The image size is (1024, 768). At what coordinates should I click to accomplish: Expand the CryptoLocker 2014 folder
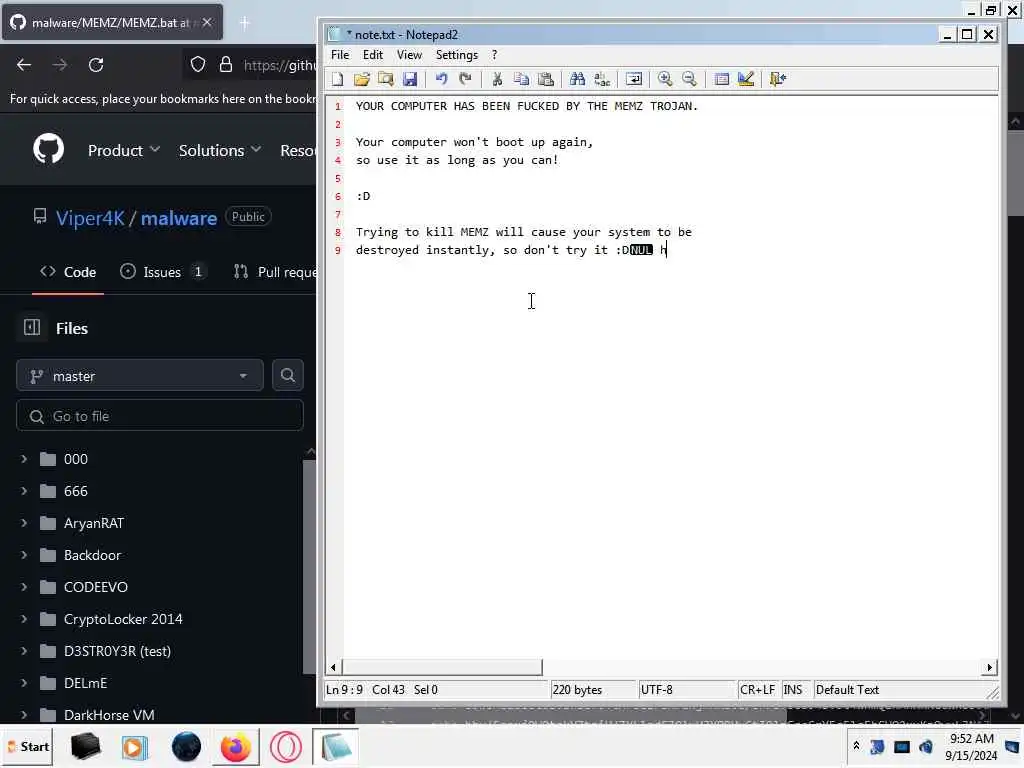24,619
